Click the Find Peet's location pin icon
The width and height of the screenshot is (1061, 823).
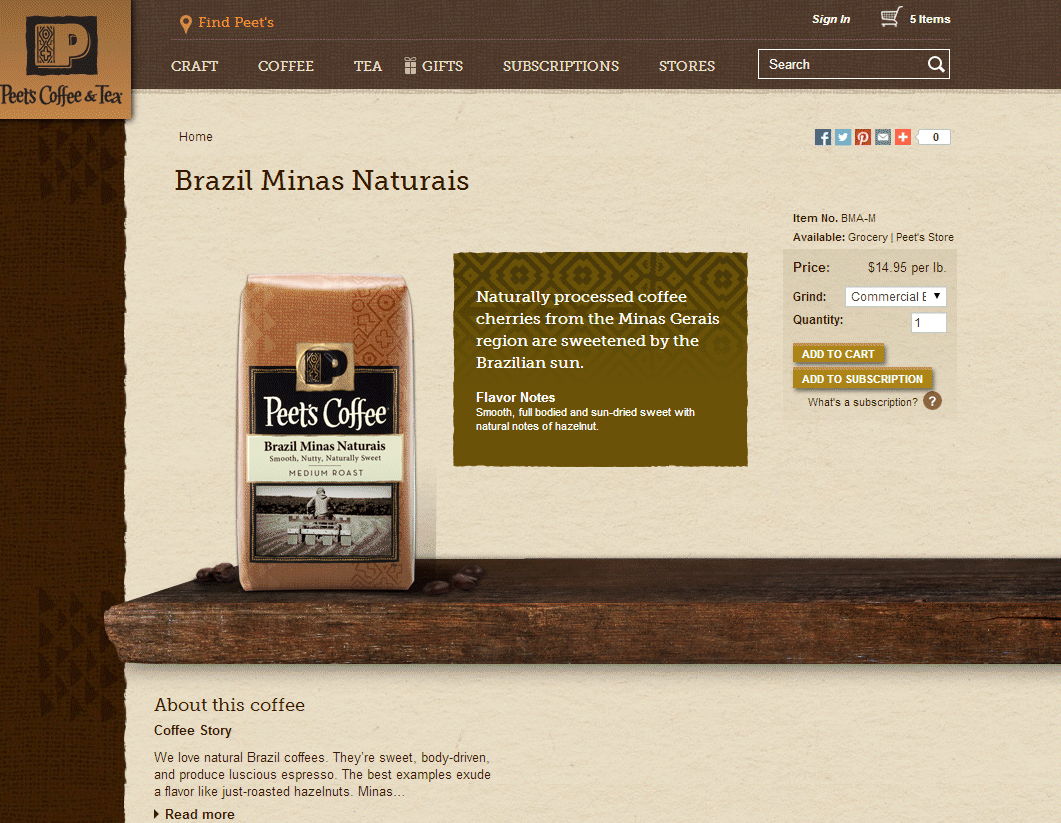[x=185, y=24]
